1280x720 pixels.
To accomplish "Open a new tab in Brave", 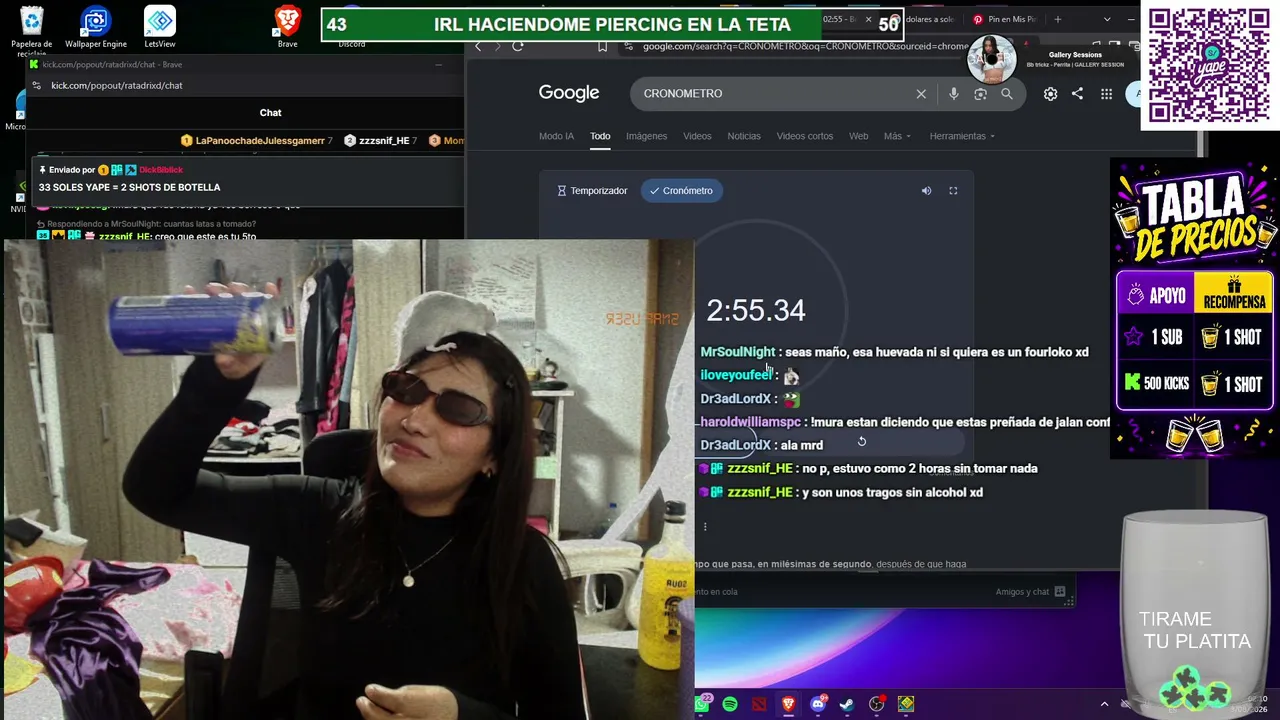I will (x=1058, y=19).
